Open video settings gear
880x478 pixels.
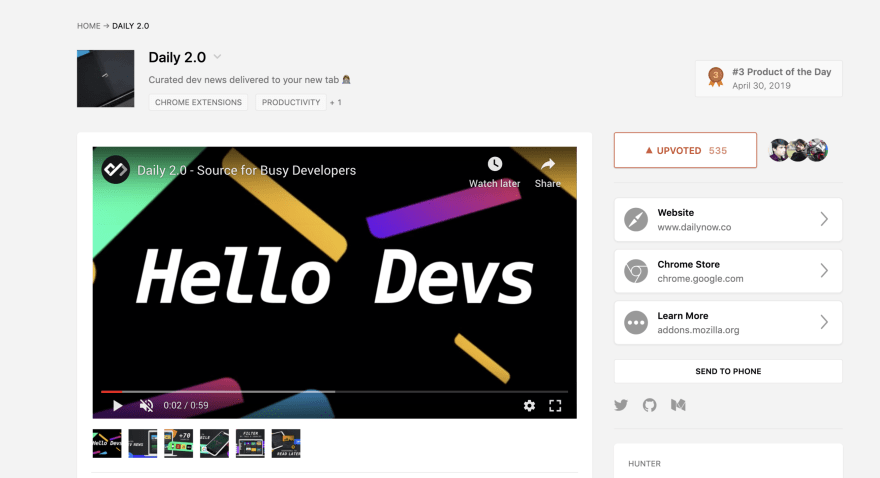click(529, 406)
